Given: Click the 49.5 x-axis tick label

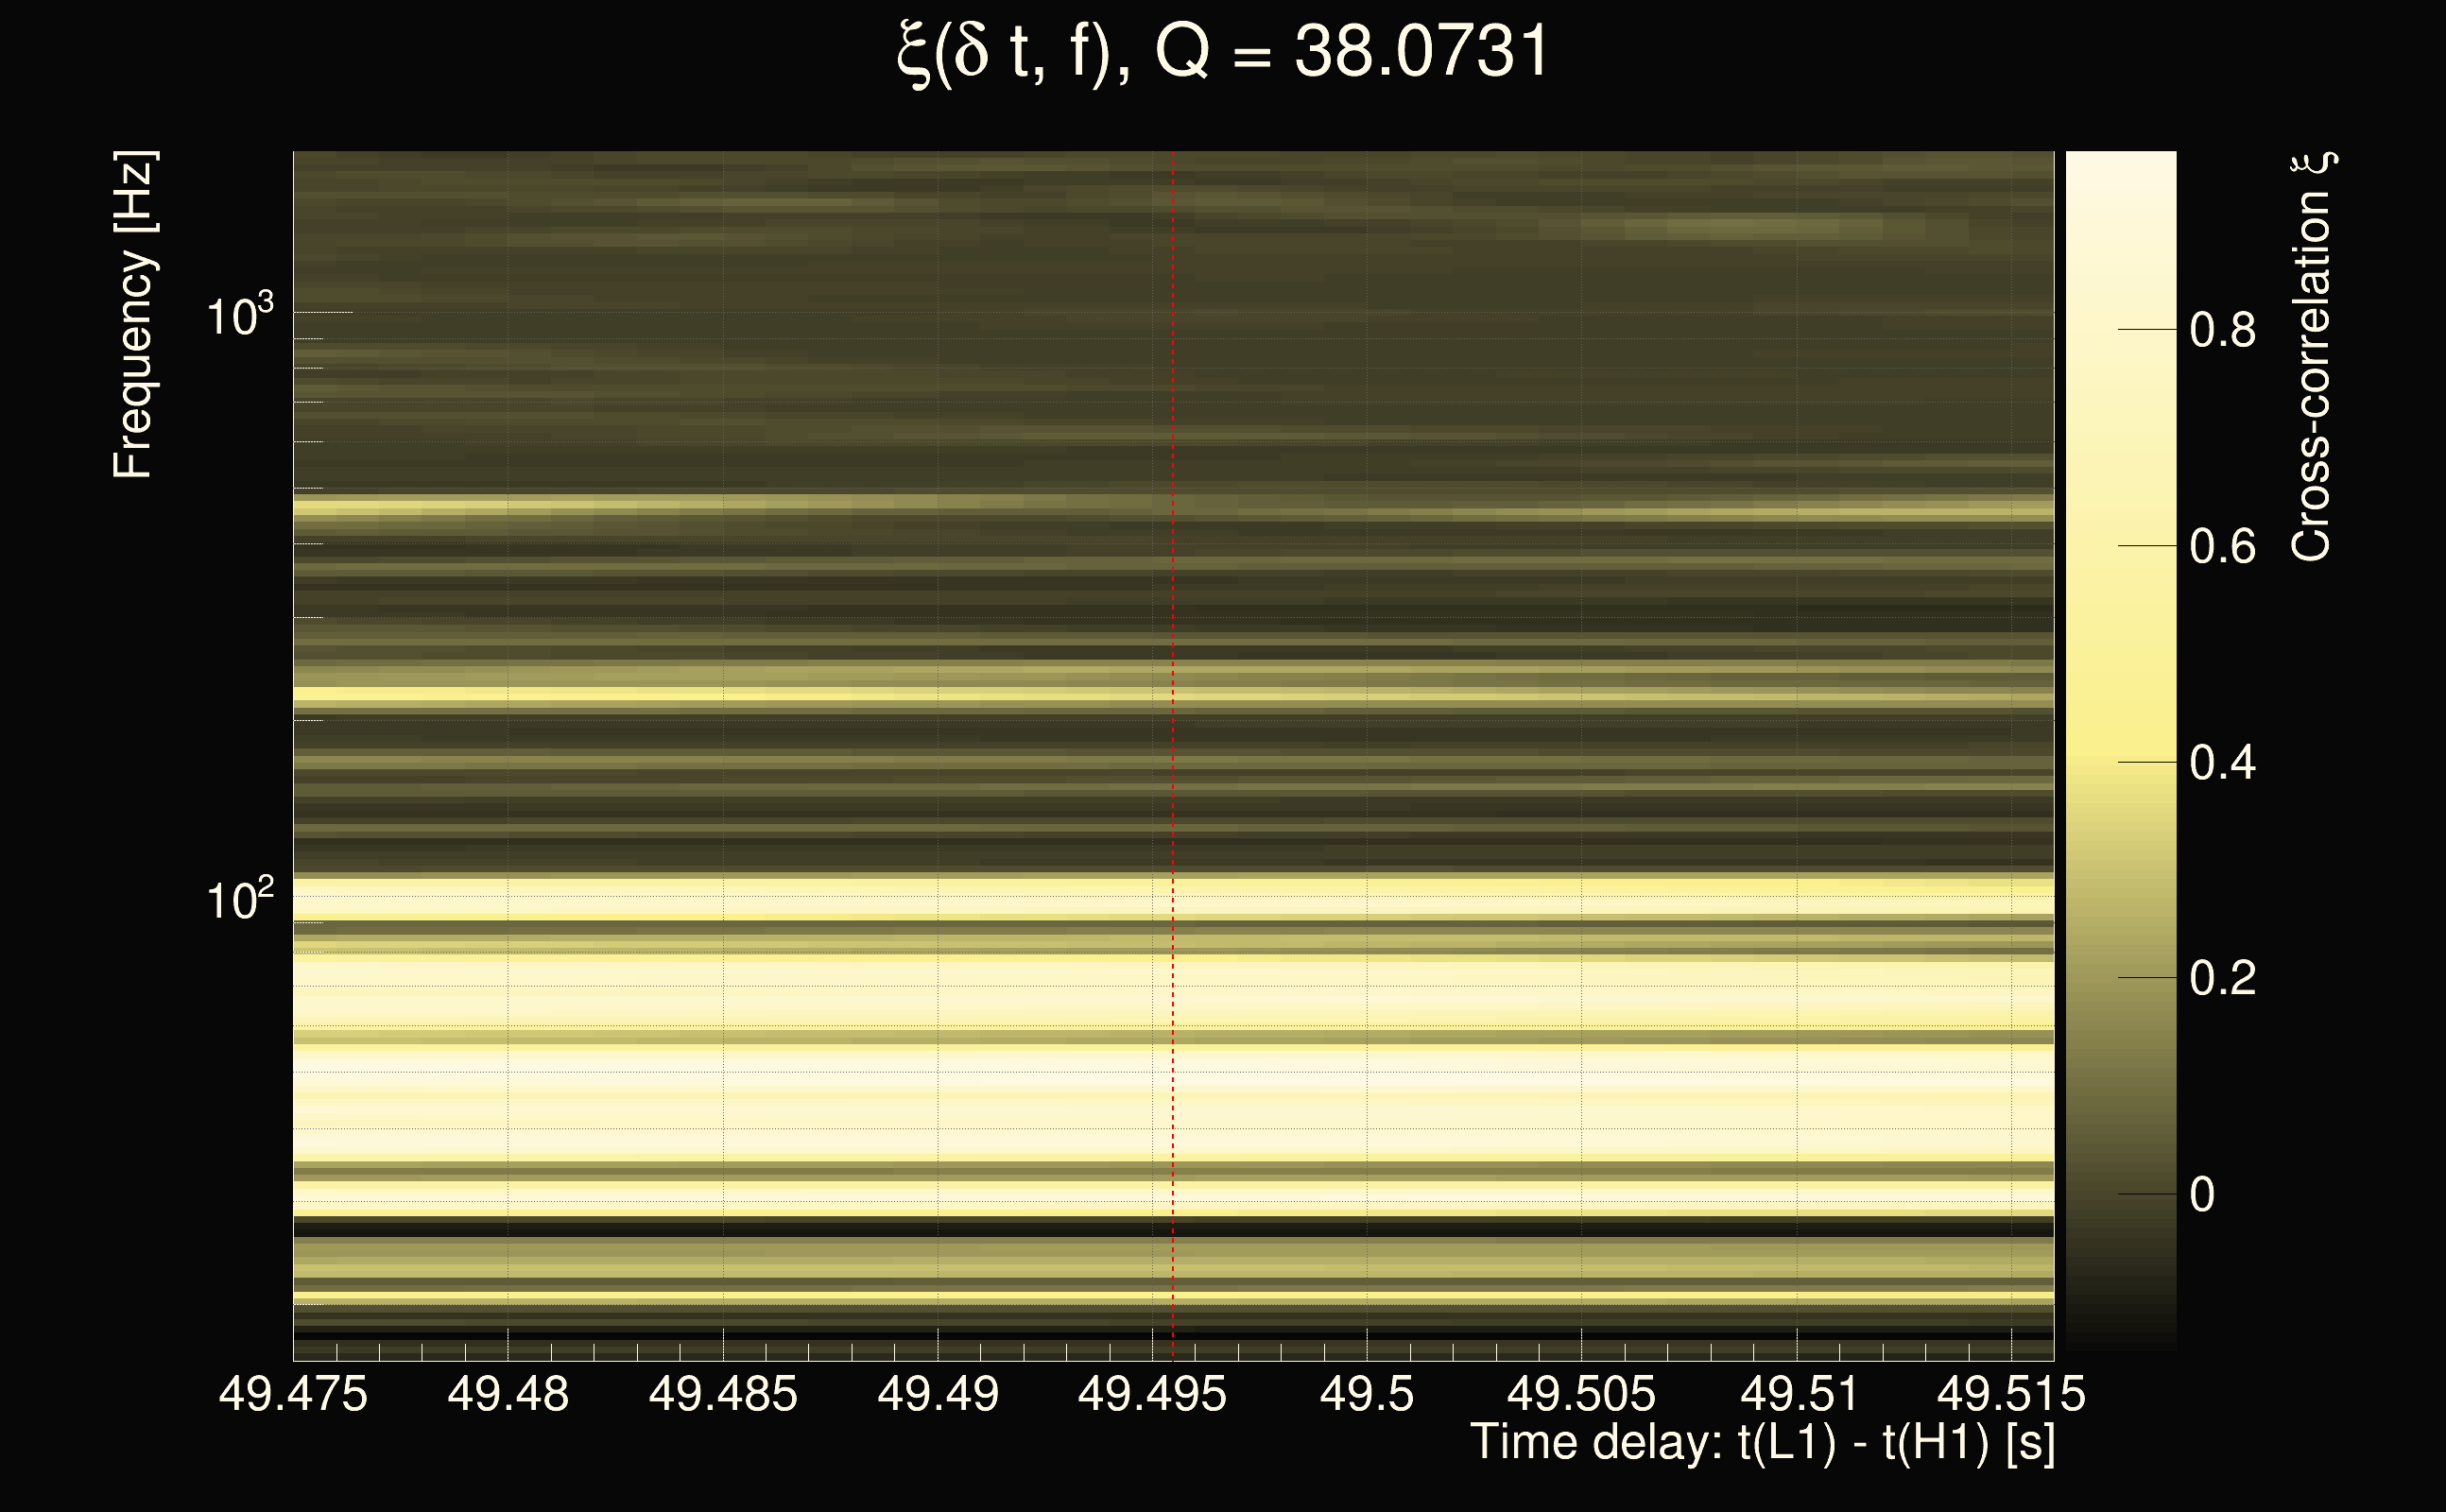Looking at the screenshot, I should tap(1367, 1393).
